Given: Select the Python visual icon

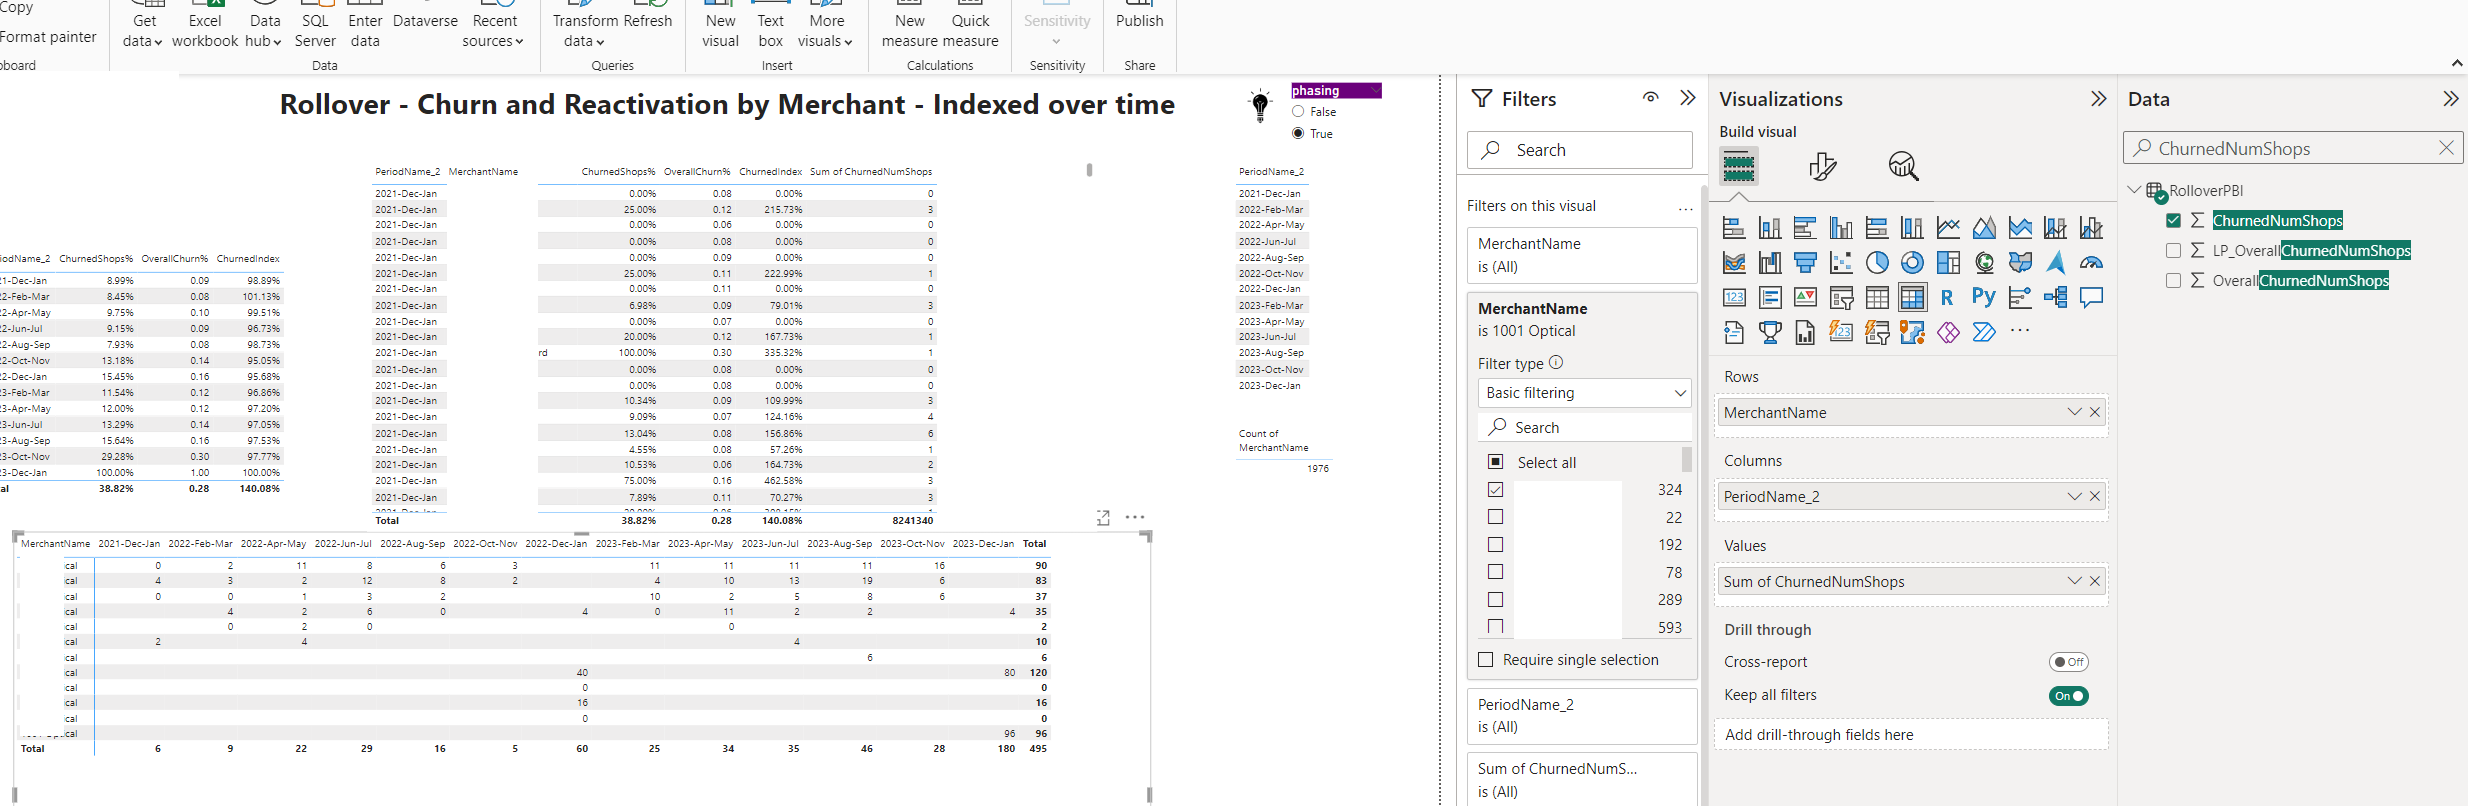Looking at the screenshot, I should pos(1984,298).
